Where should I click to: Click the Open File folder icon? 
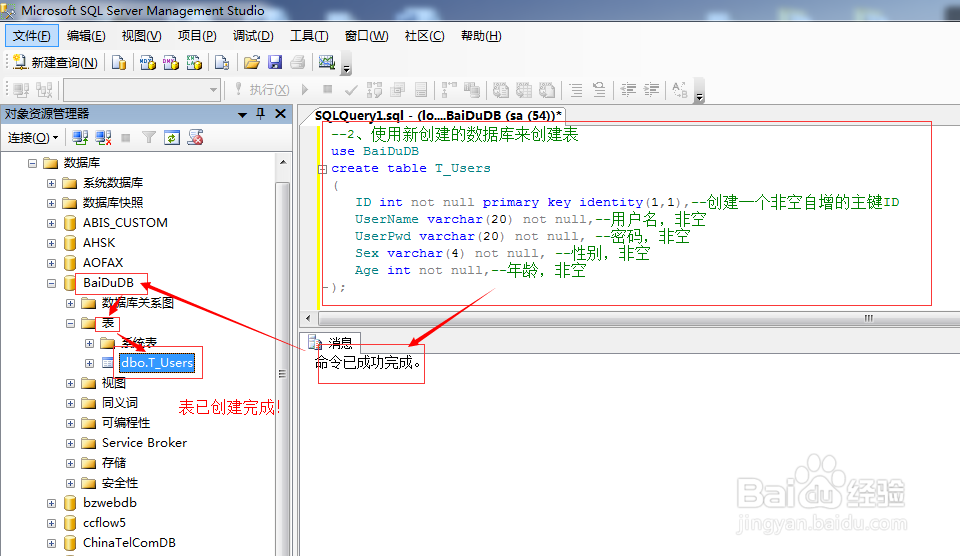[x=252, y=62]
